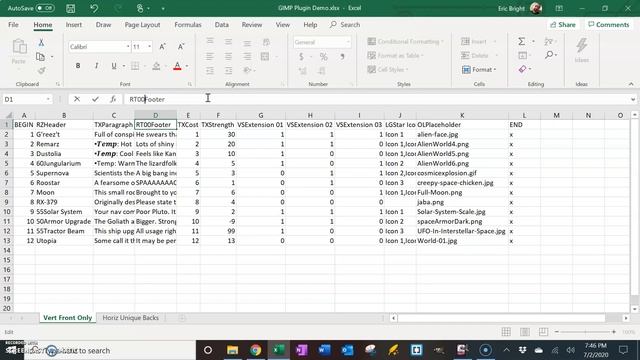Click the Comma Style icon
Image resolution: width=640 pixels, height=360 pixels.
pos(342,56)
